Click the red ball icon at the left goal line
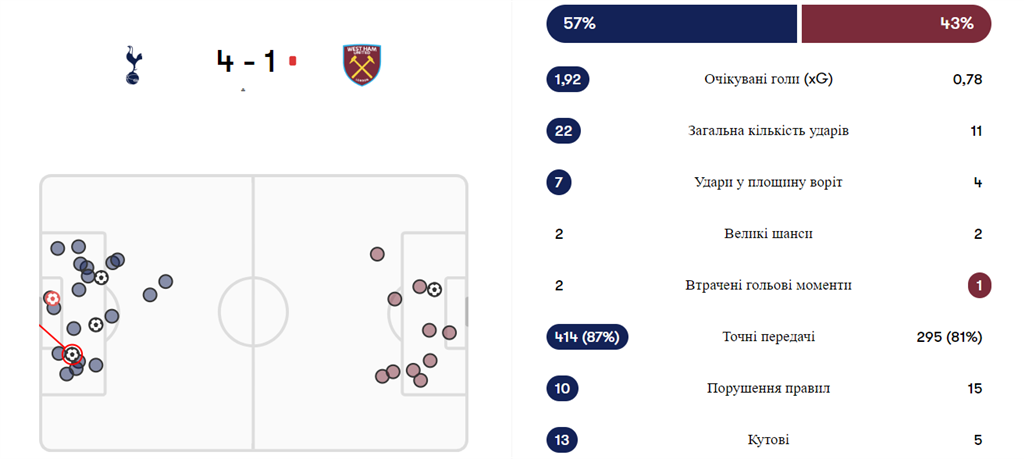This screenshot has width=1024, height=459. point(52,298)
